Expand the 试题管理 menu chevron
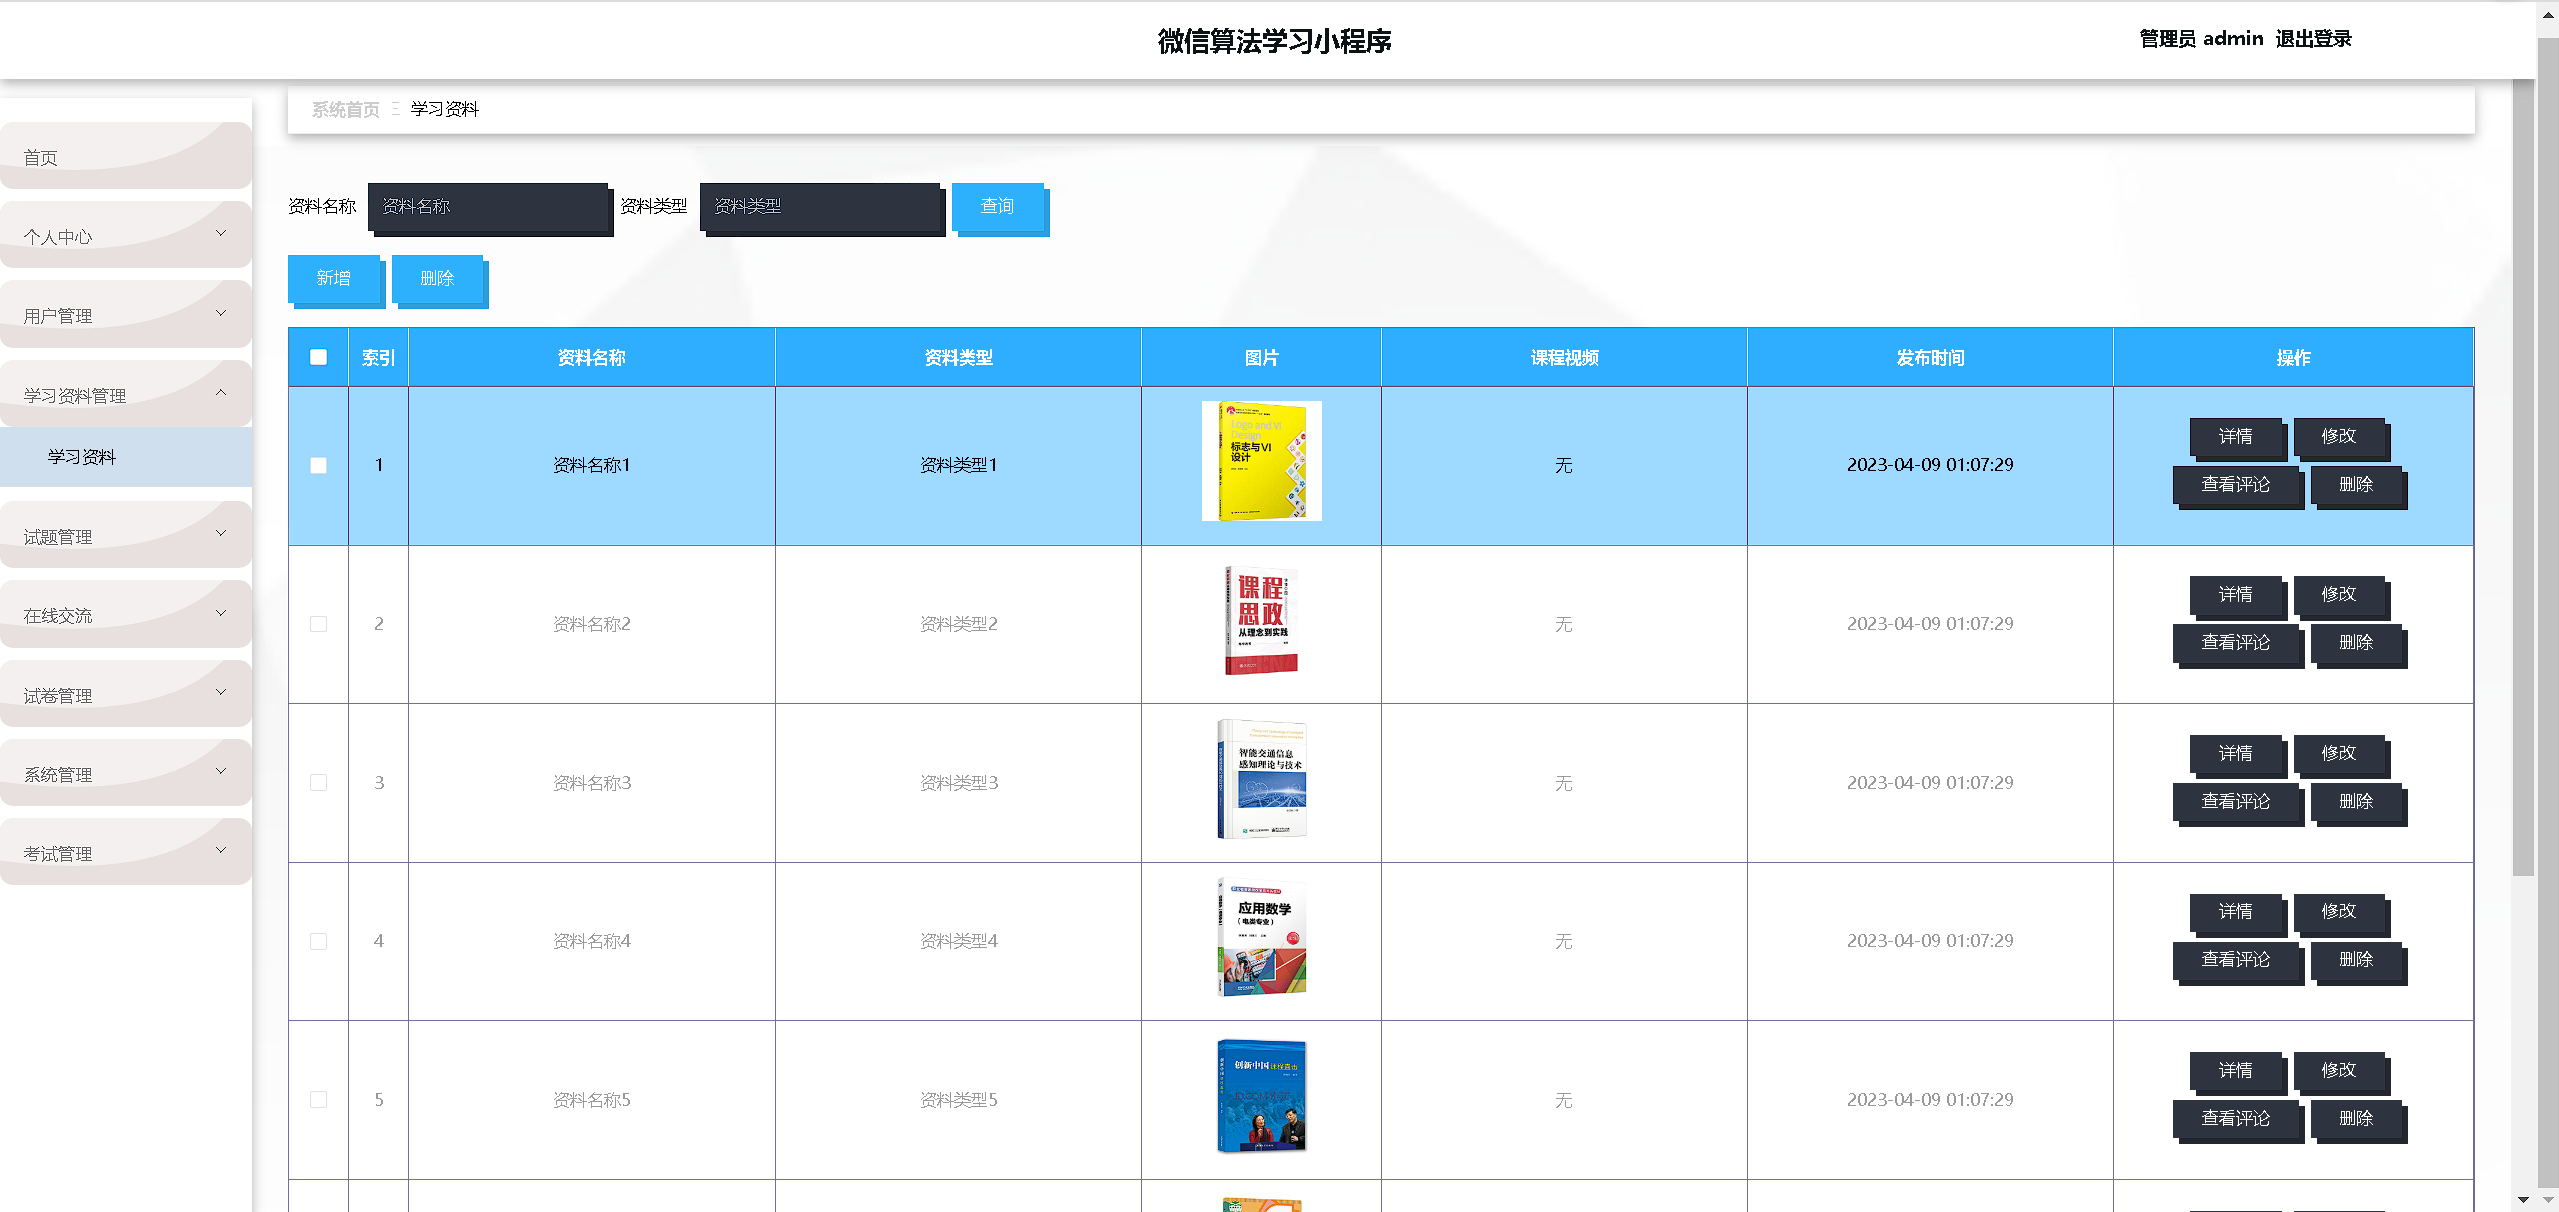Screen dimensions: 2559x1212 [221, 534]
